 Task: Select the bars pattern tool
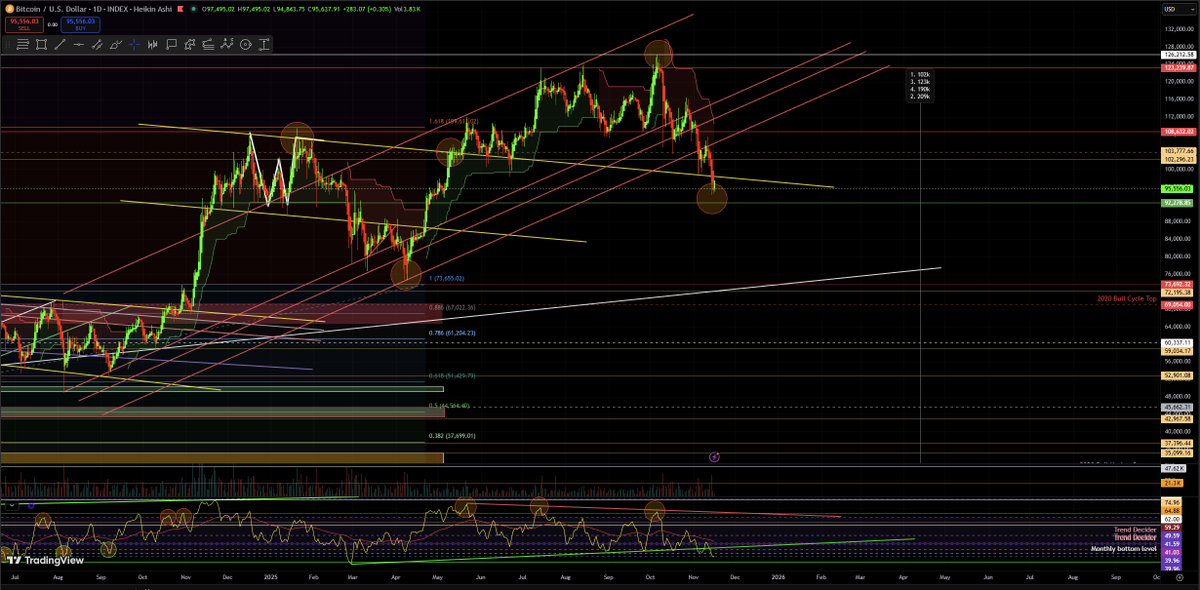click(x=152, y=45)
